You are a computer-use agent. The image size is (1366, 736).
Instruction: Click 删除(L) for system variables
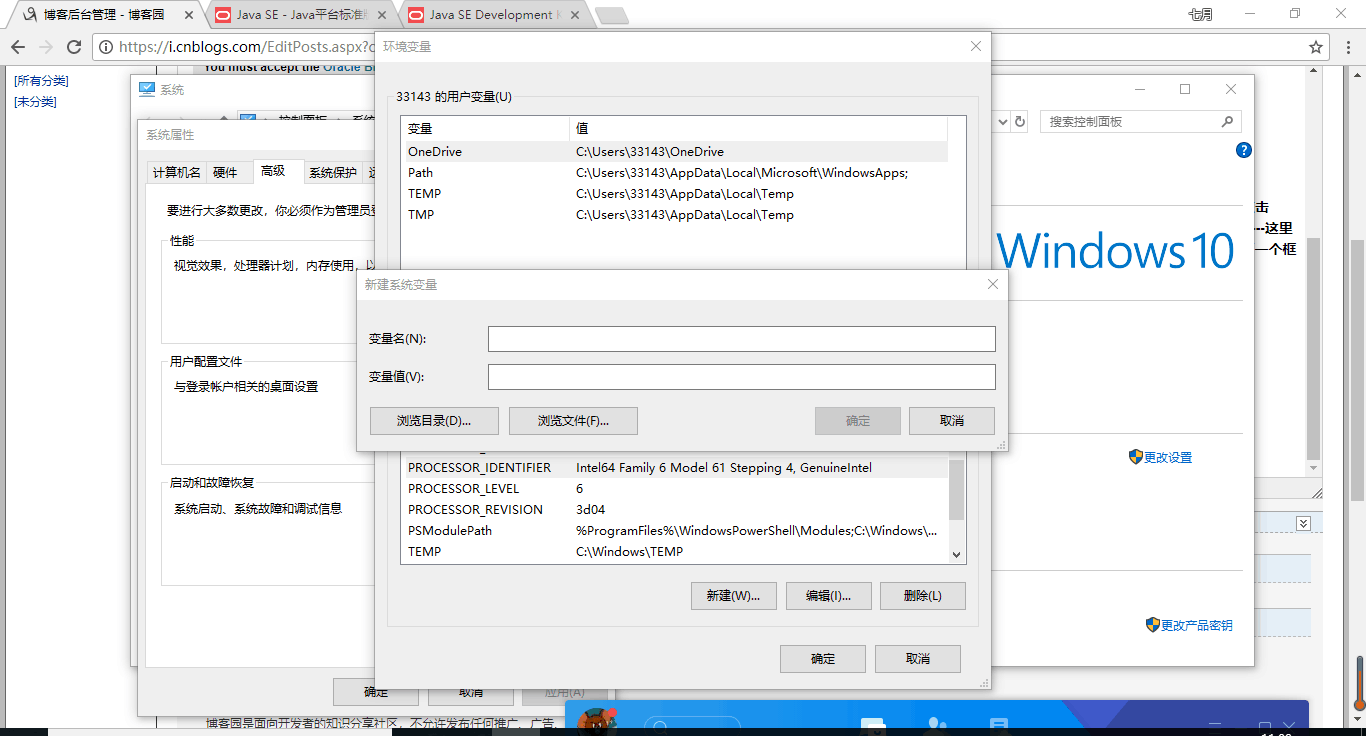[x=923, y=596]
